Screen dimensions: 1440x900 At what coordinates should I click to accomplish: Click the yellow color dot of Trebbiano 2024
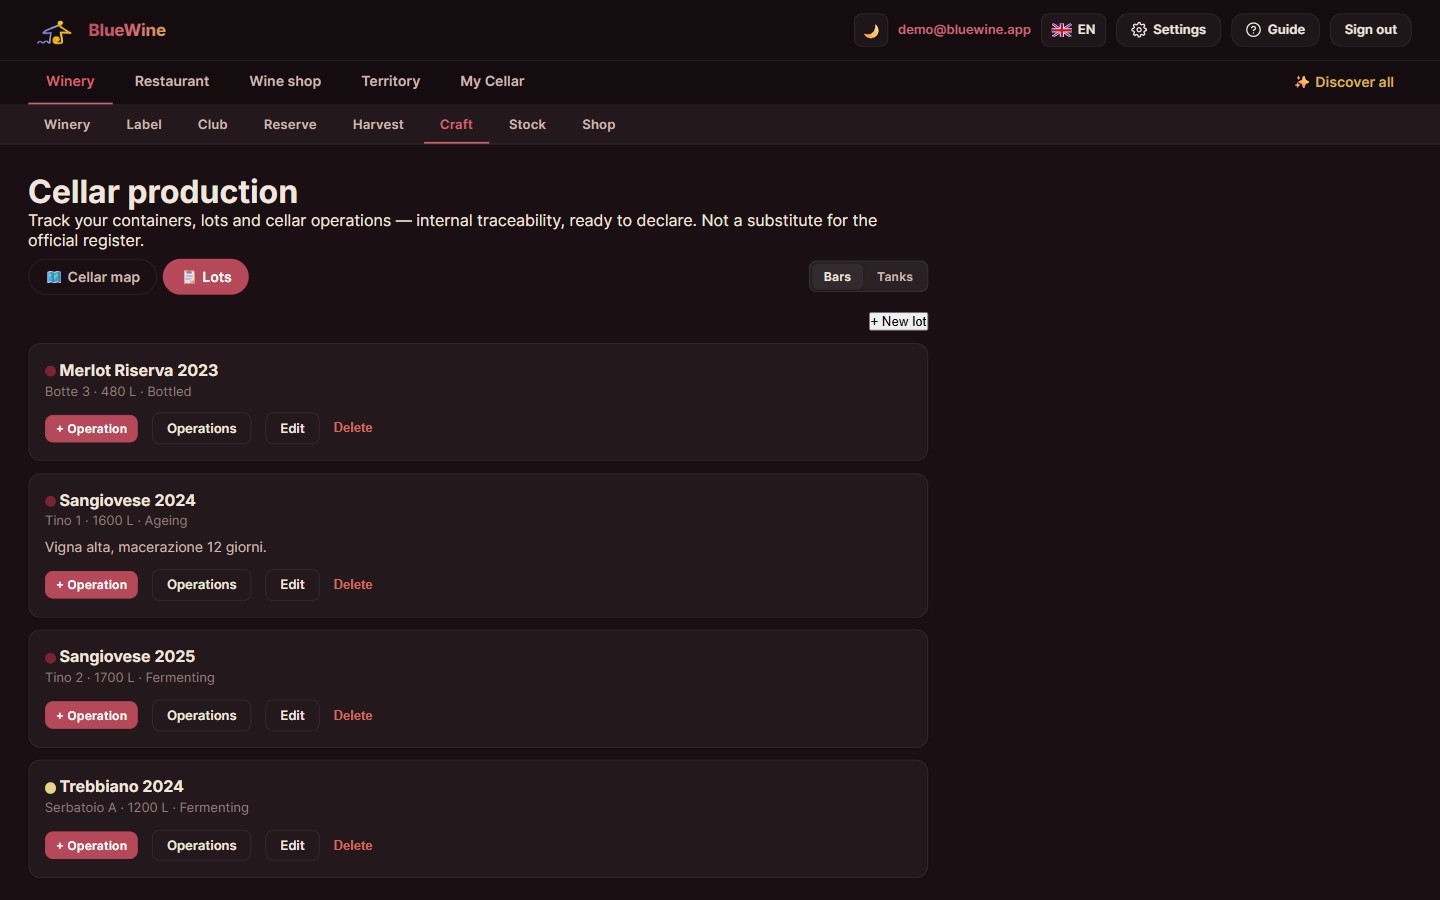click(50, 788)
